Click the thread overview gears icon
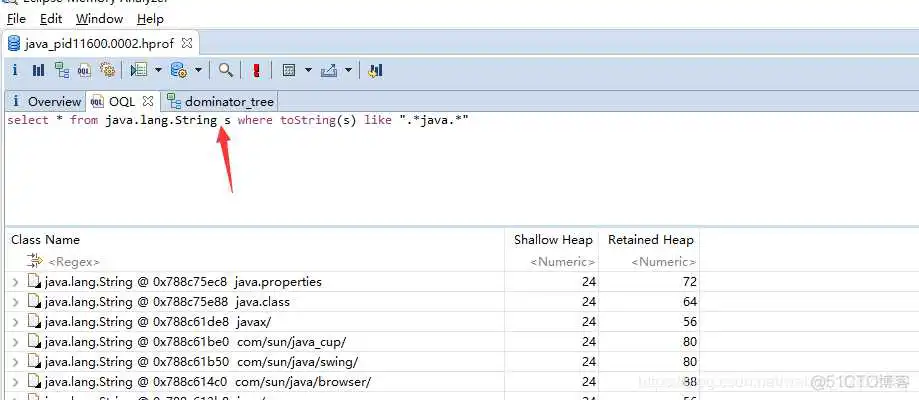This screenshot has width=919, height=400. click(107, 70)
